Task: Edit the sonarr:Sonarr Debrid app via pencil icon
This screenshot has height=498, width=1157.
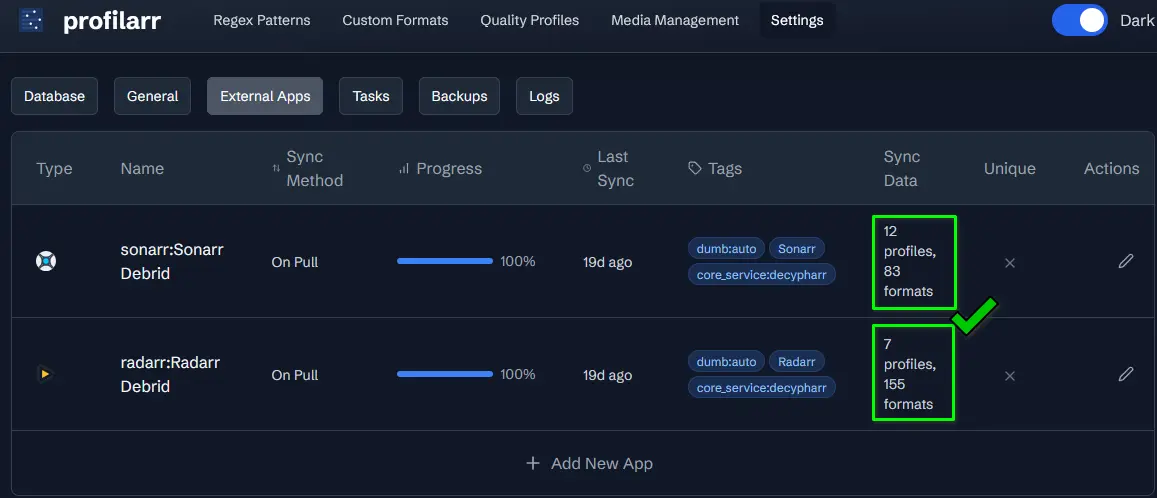Action: click(x=1125, y=261)
